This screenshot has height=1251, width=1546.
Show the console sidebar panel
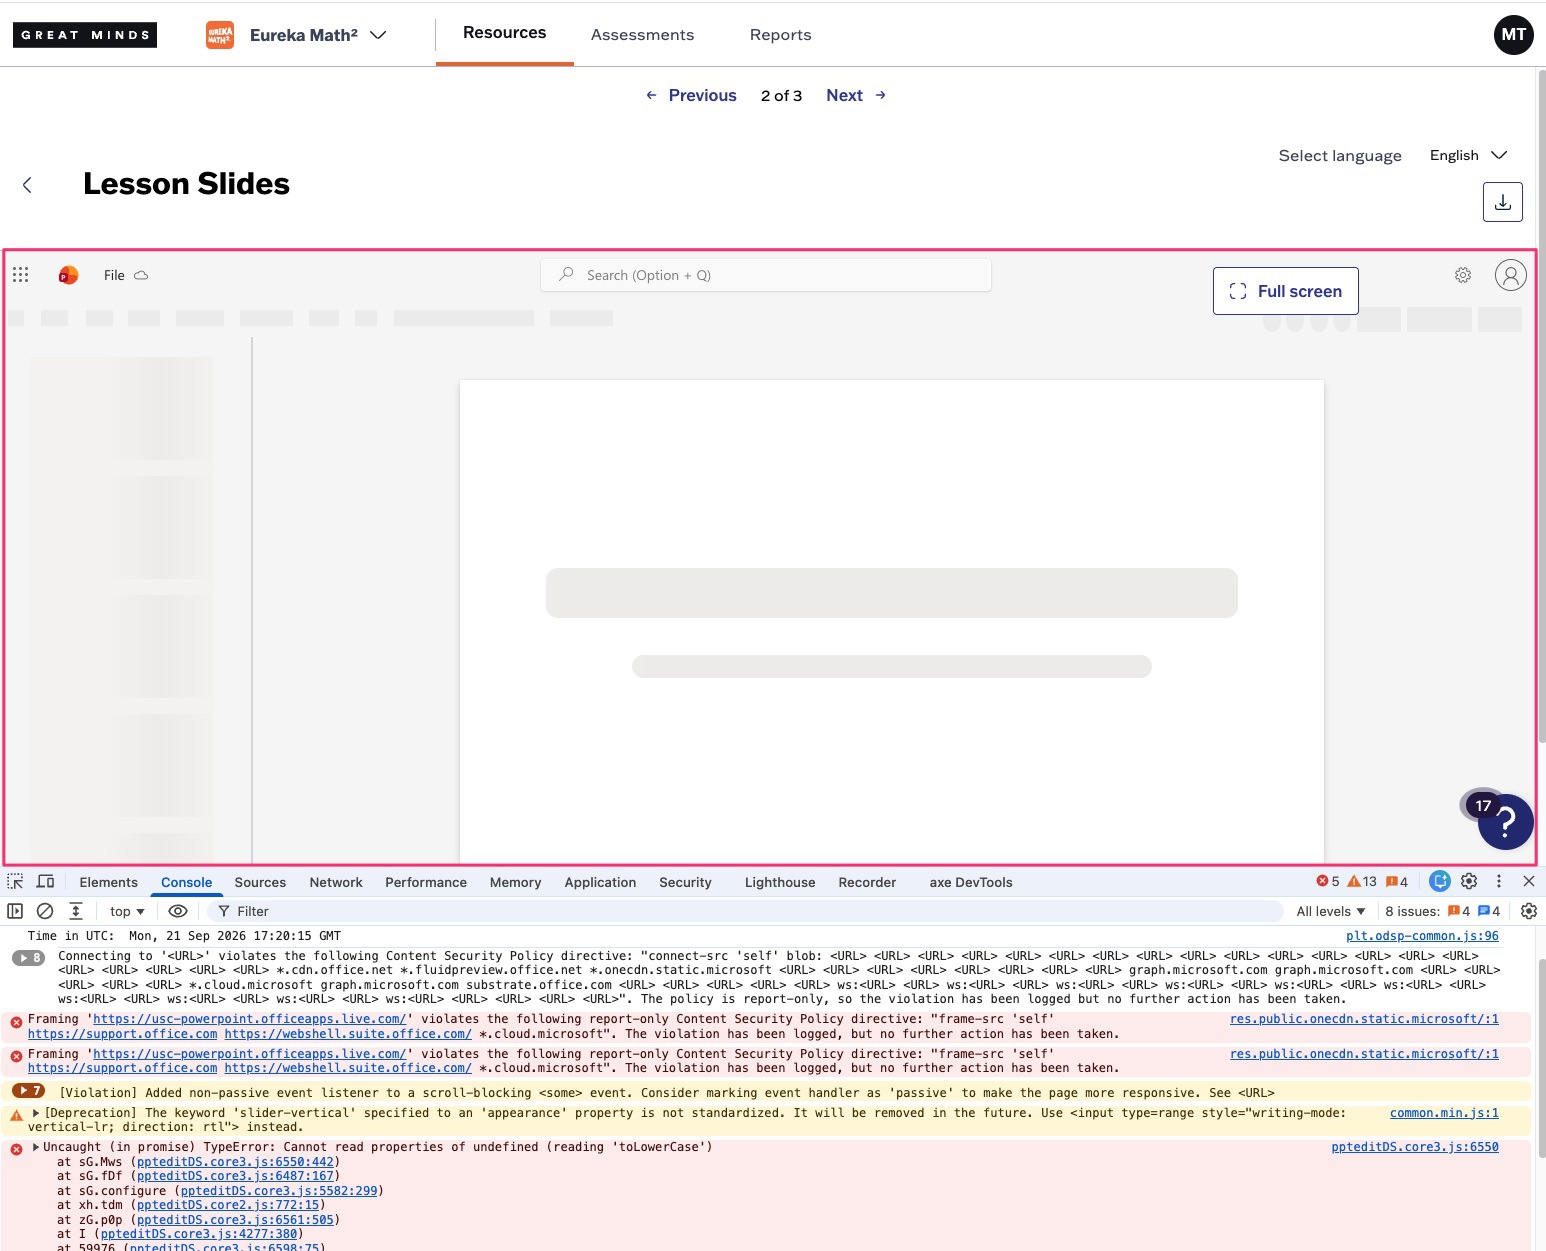click(15, 911)
